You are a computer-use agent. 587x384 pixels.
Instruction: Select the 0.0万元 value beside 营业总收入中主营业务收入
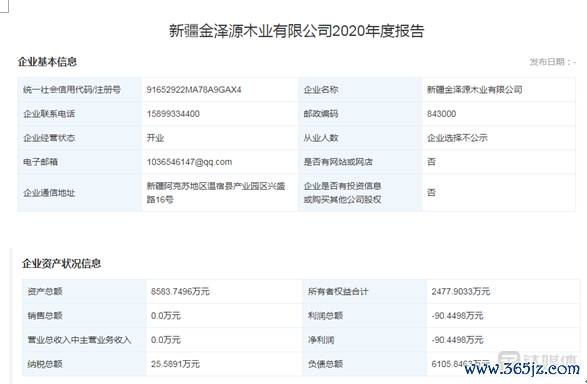165,340
